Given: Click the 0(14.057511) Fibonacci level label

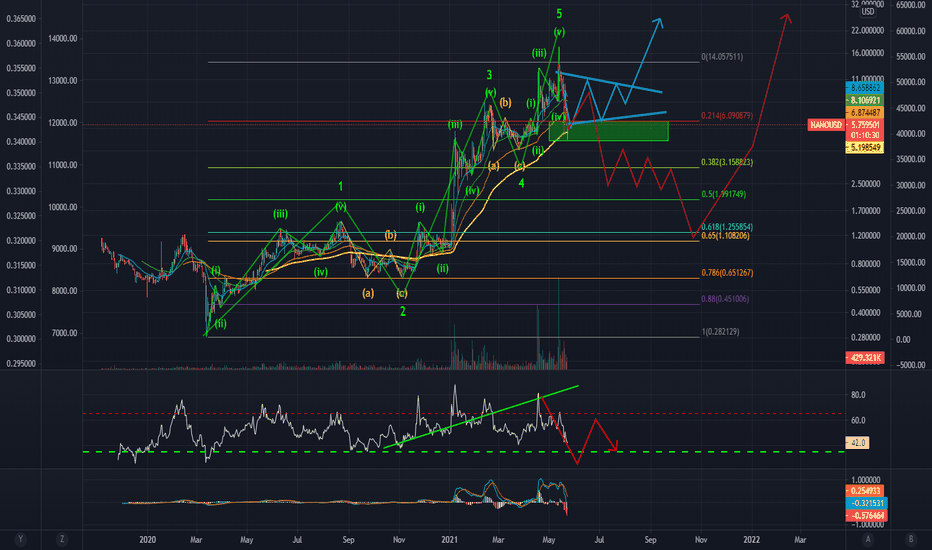Looking at the screenshot, I should point(722,57).
